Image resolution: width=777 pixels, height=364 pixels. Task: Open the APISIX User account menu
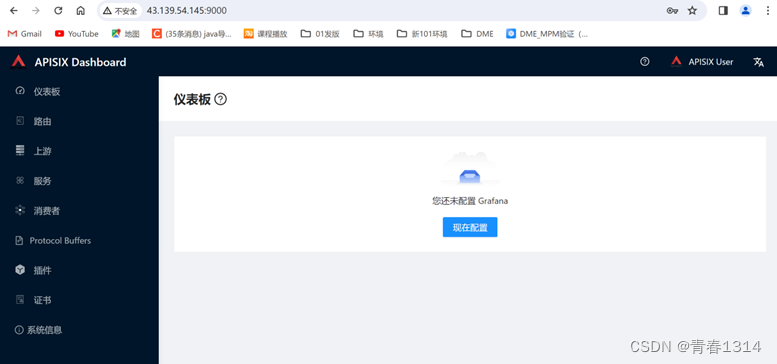702,61
